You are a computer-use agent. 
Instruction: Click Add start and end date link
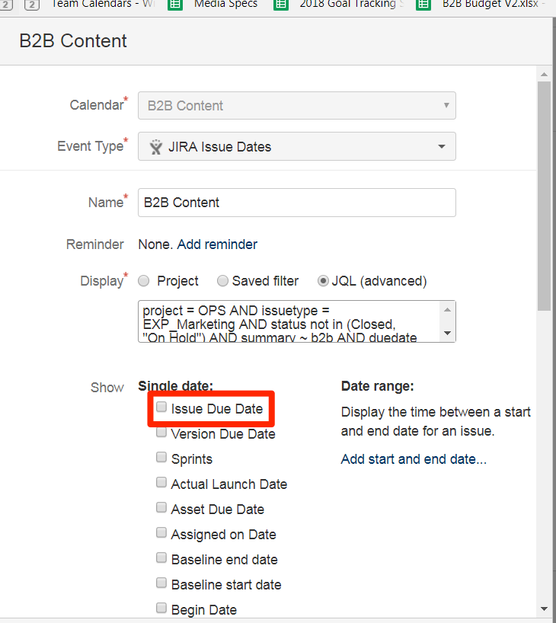(414, 459)
